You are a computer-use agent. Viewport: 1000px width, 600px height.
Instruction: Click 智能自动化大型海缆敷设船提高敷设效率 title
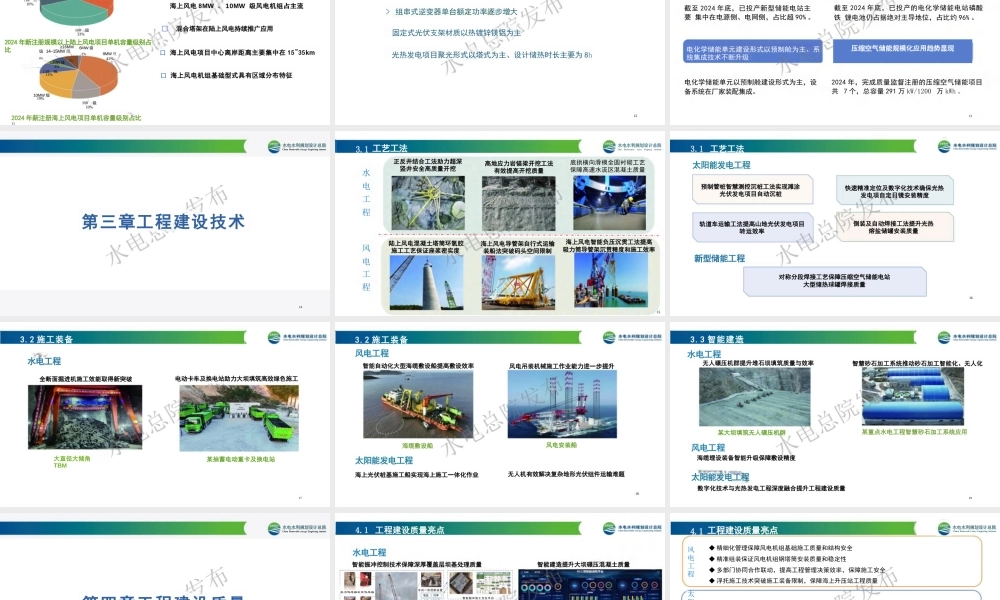[418, 366]
